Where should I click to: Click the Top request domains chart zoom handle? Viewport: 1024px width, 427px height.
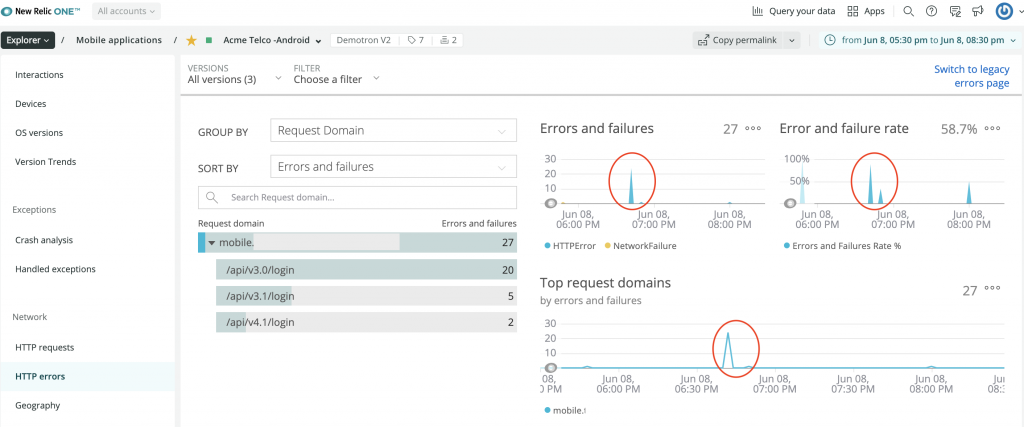coord(551,368)
